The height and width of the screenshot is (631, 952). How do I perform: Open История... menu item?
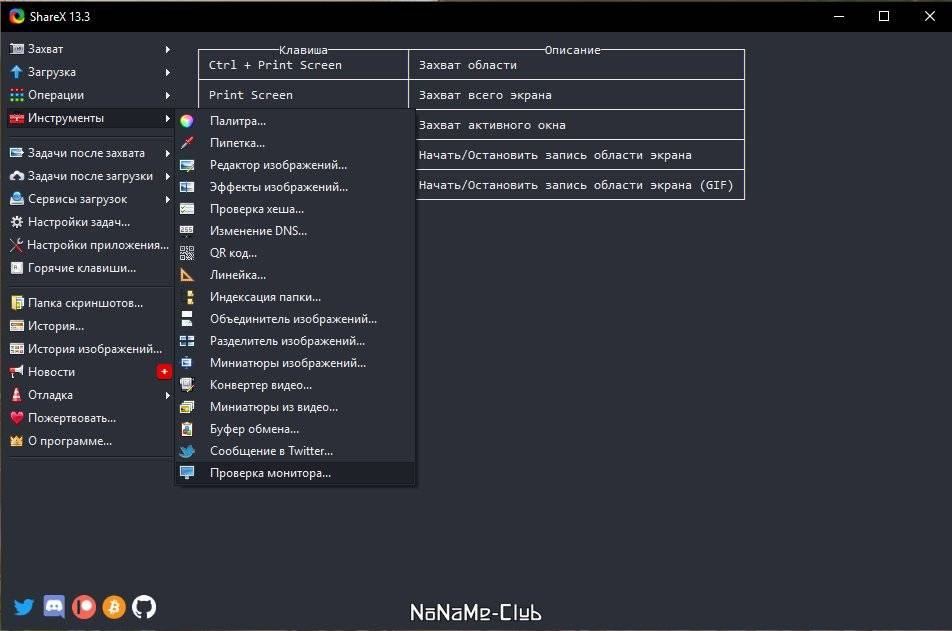coord(90,326)
